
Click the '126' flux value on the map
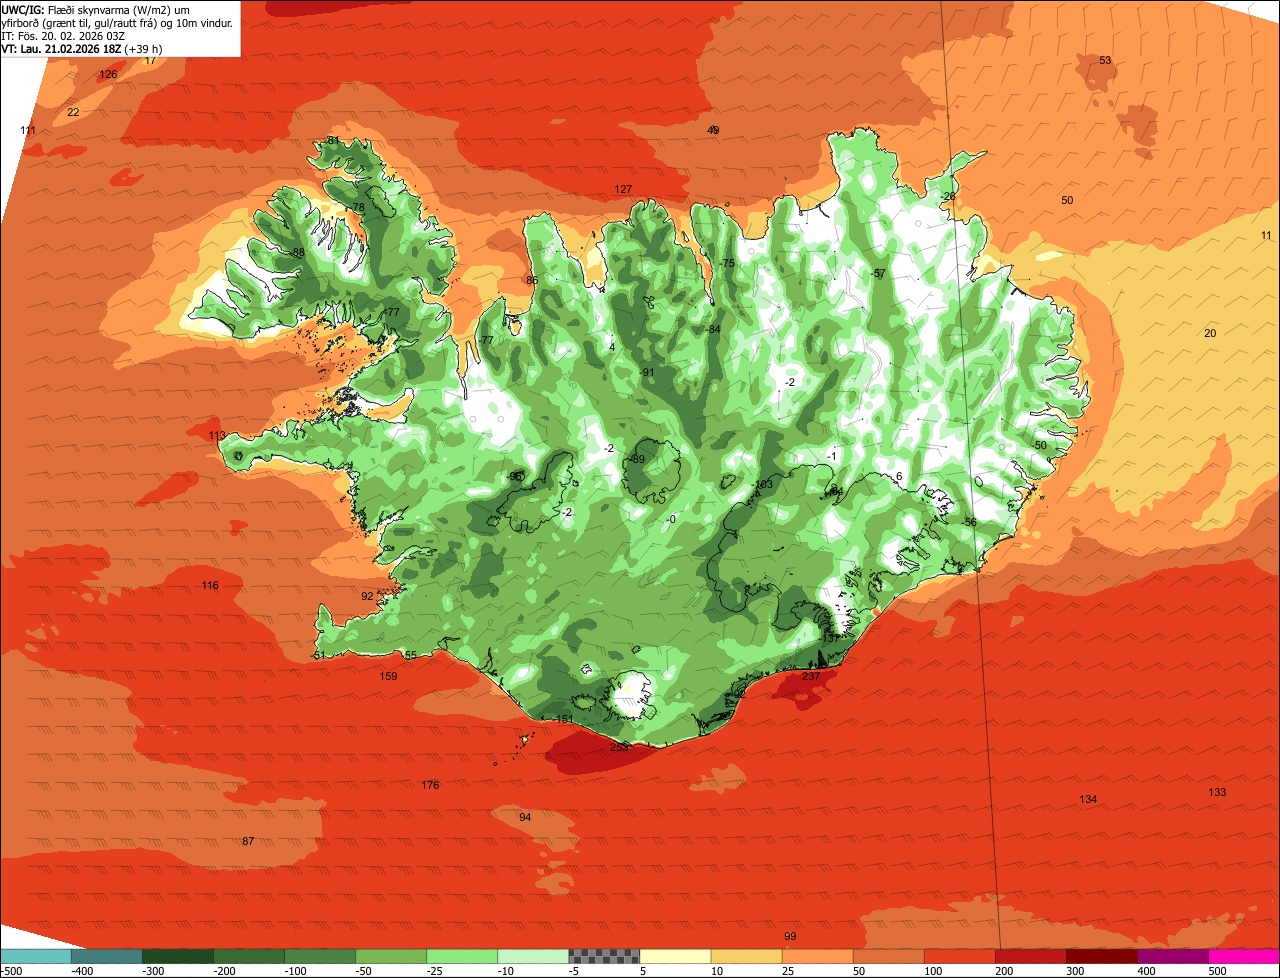pos(108,75)
